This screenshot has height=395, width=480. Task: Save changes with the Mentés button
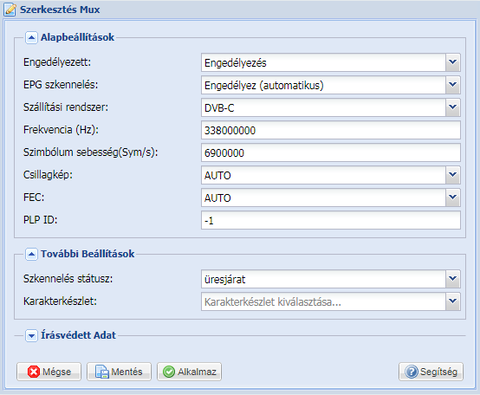point(119,371)
